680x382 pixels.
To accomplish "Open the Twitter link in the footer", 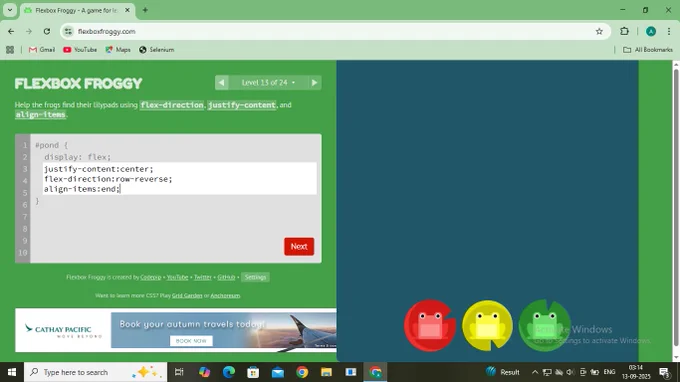I will click(x=203, y=277).
